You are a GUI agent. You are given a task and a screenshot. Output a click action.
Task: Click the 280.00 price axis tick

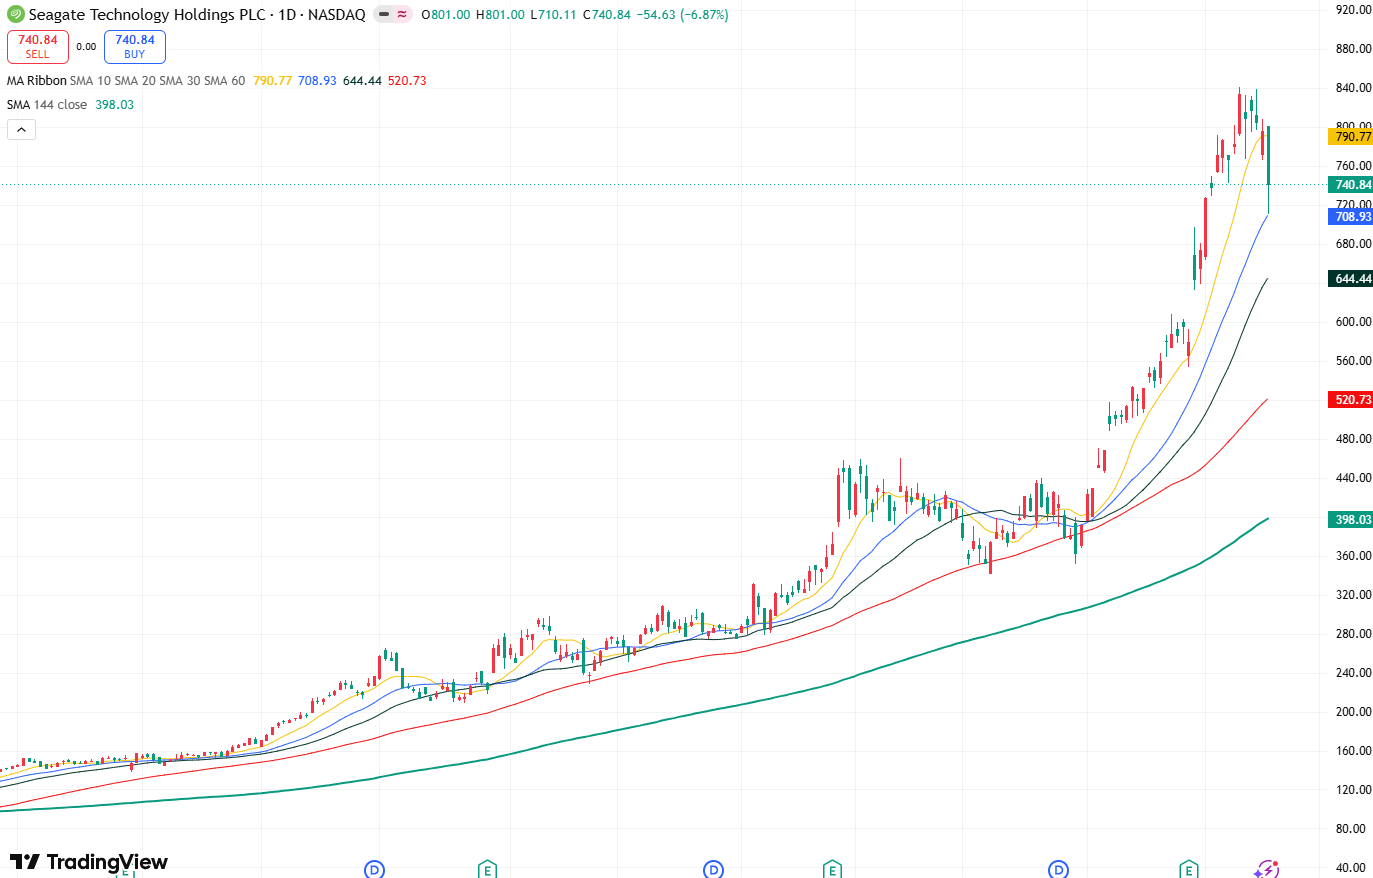tap(1353, 634)
